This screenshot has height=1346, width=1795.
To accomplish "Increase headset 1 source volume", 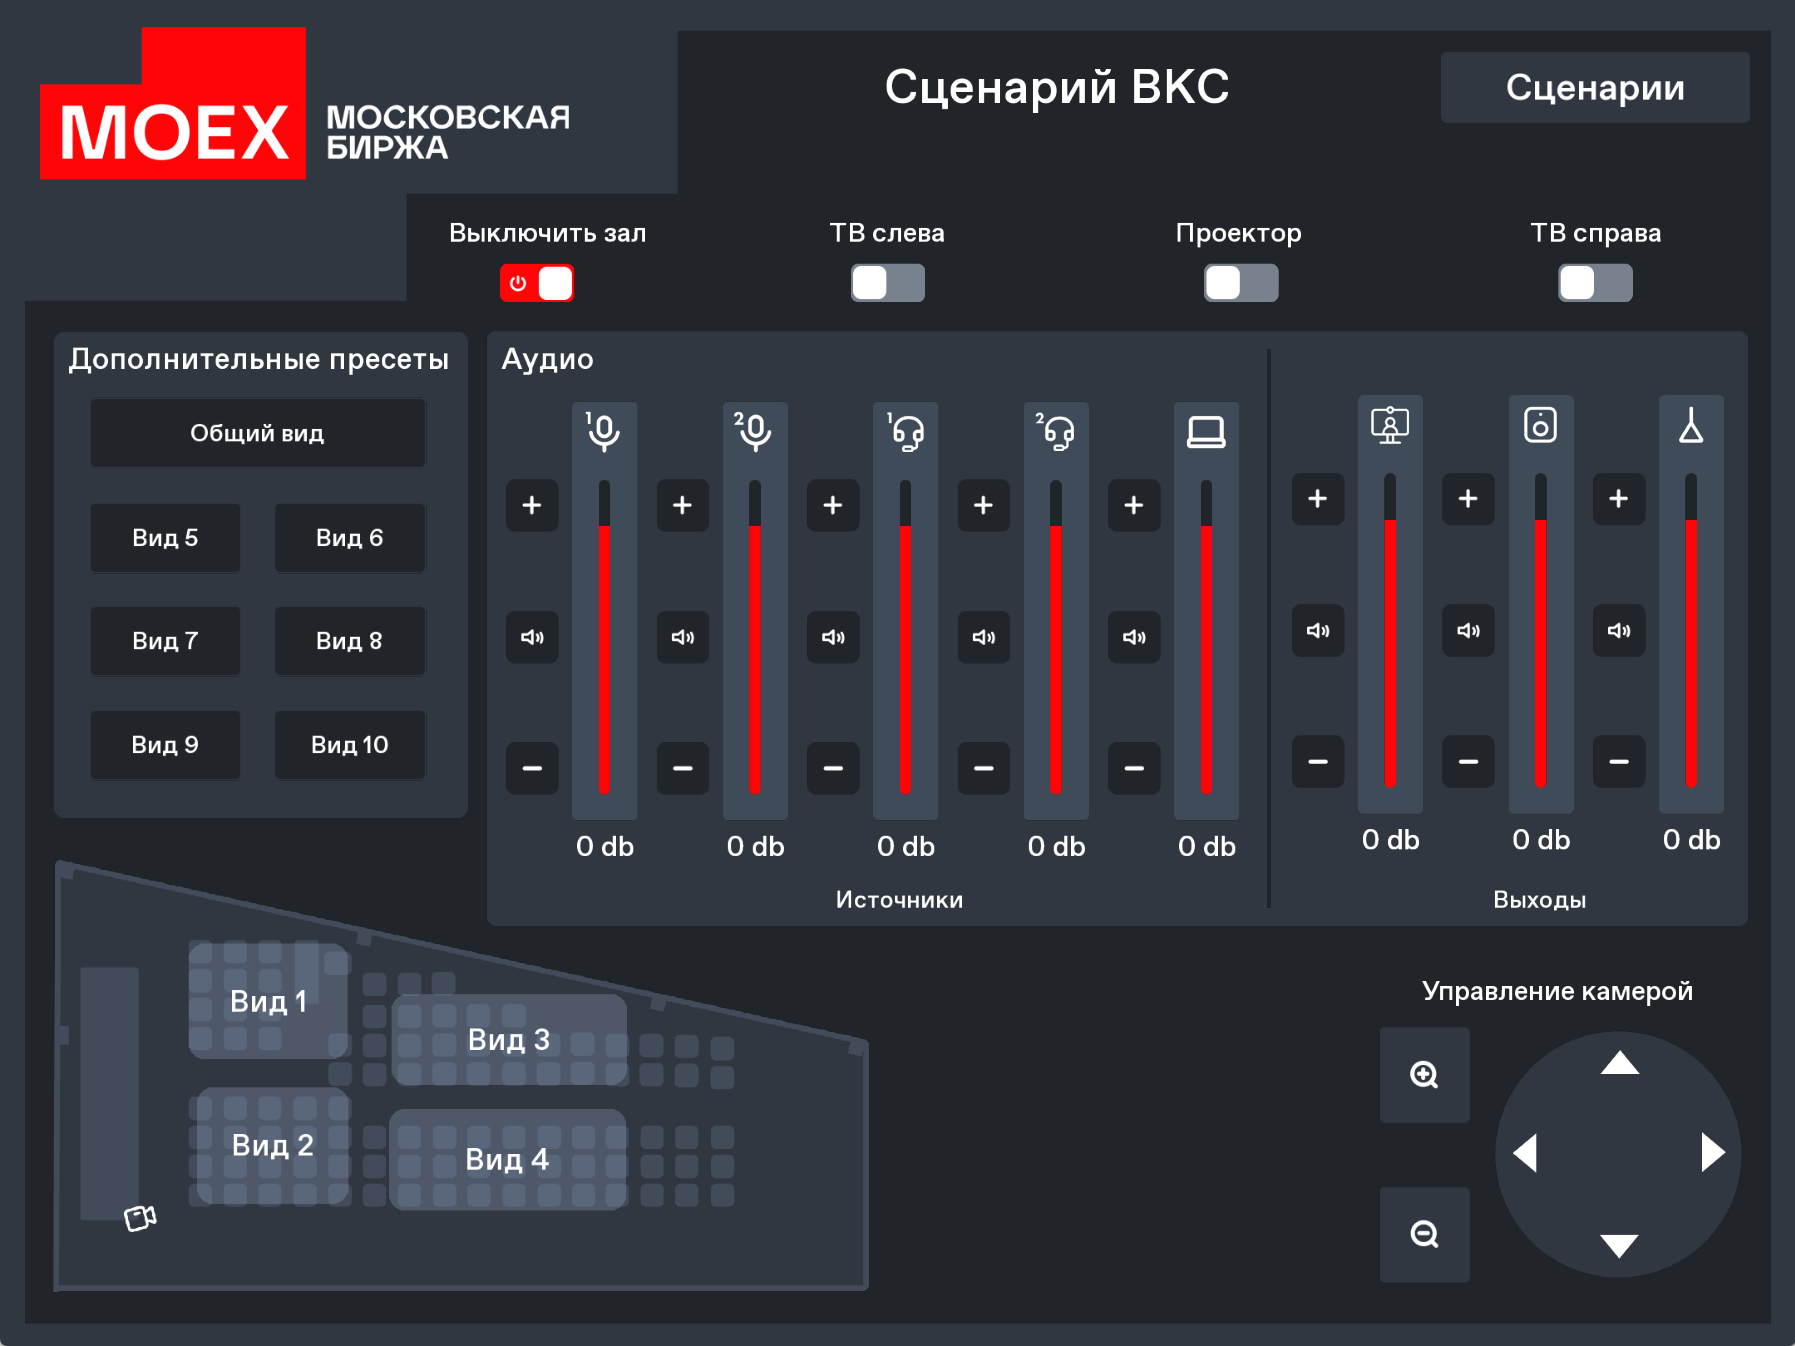I will tap(833, 505).
